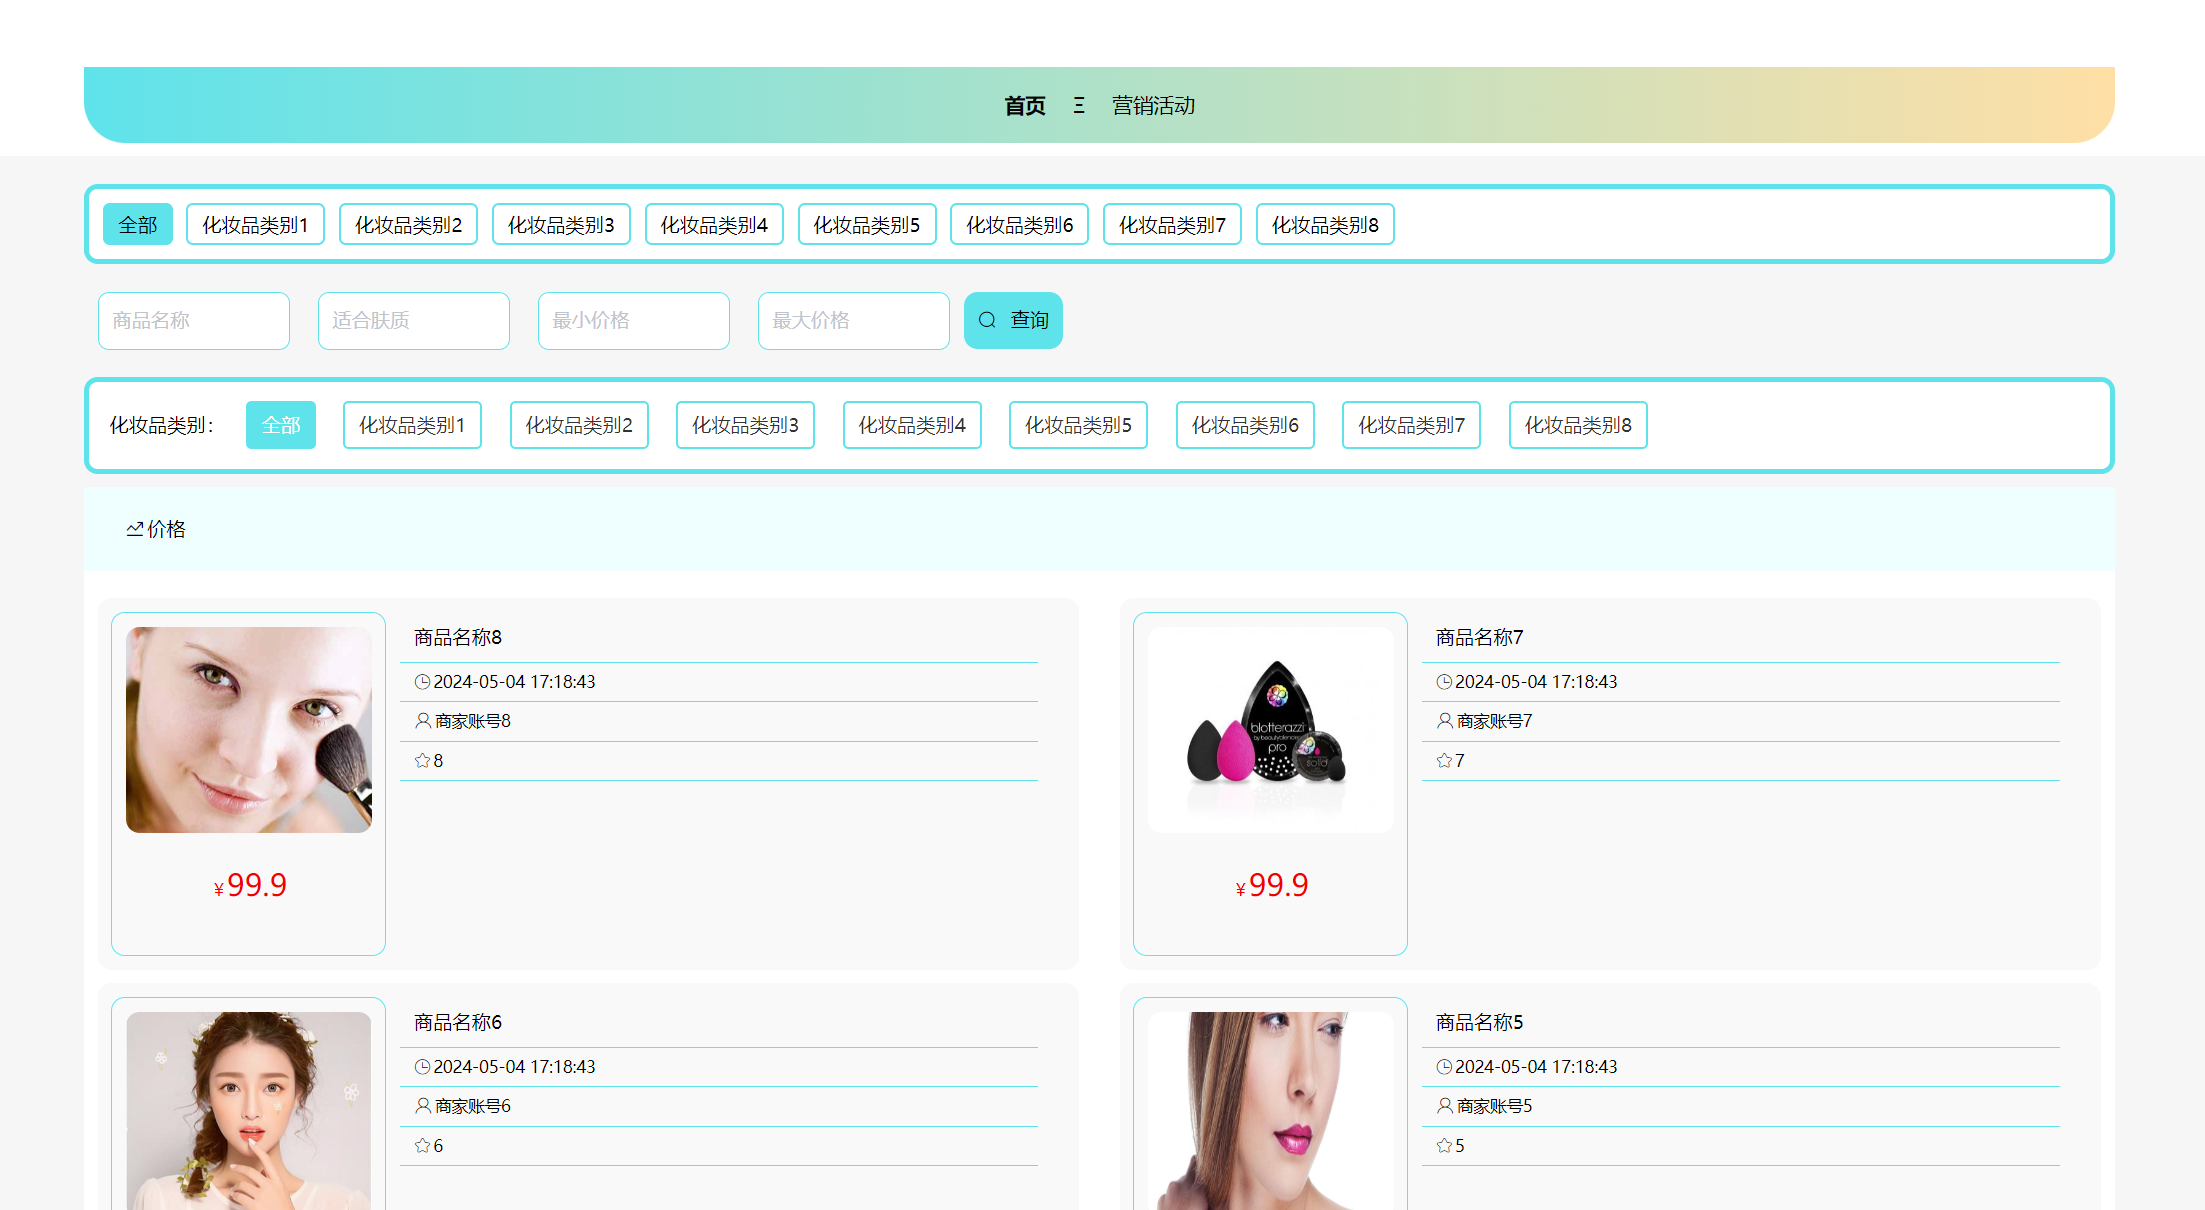The height and width of the screenshot is (1210, 2205).
Task: Select 化妆品类别6 in the top category bar
Action: coord(1019,225)
